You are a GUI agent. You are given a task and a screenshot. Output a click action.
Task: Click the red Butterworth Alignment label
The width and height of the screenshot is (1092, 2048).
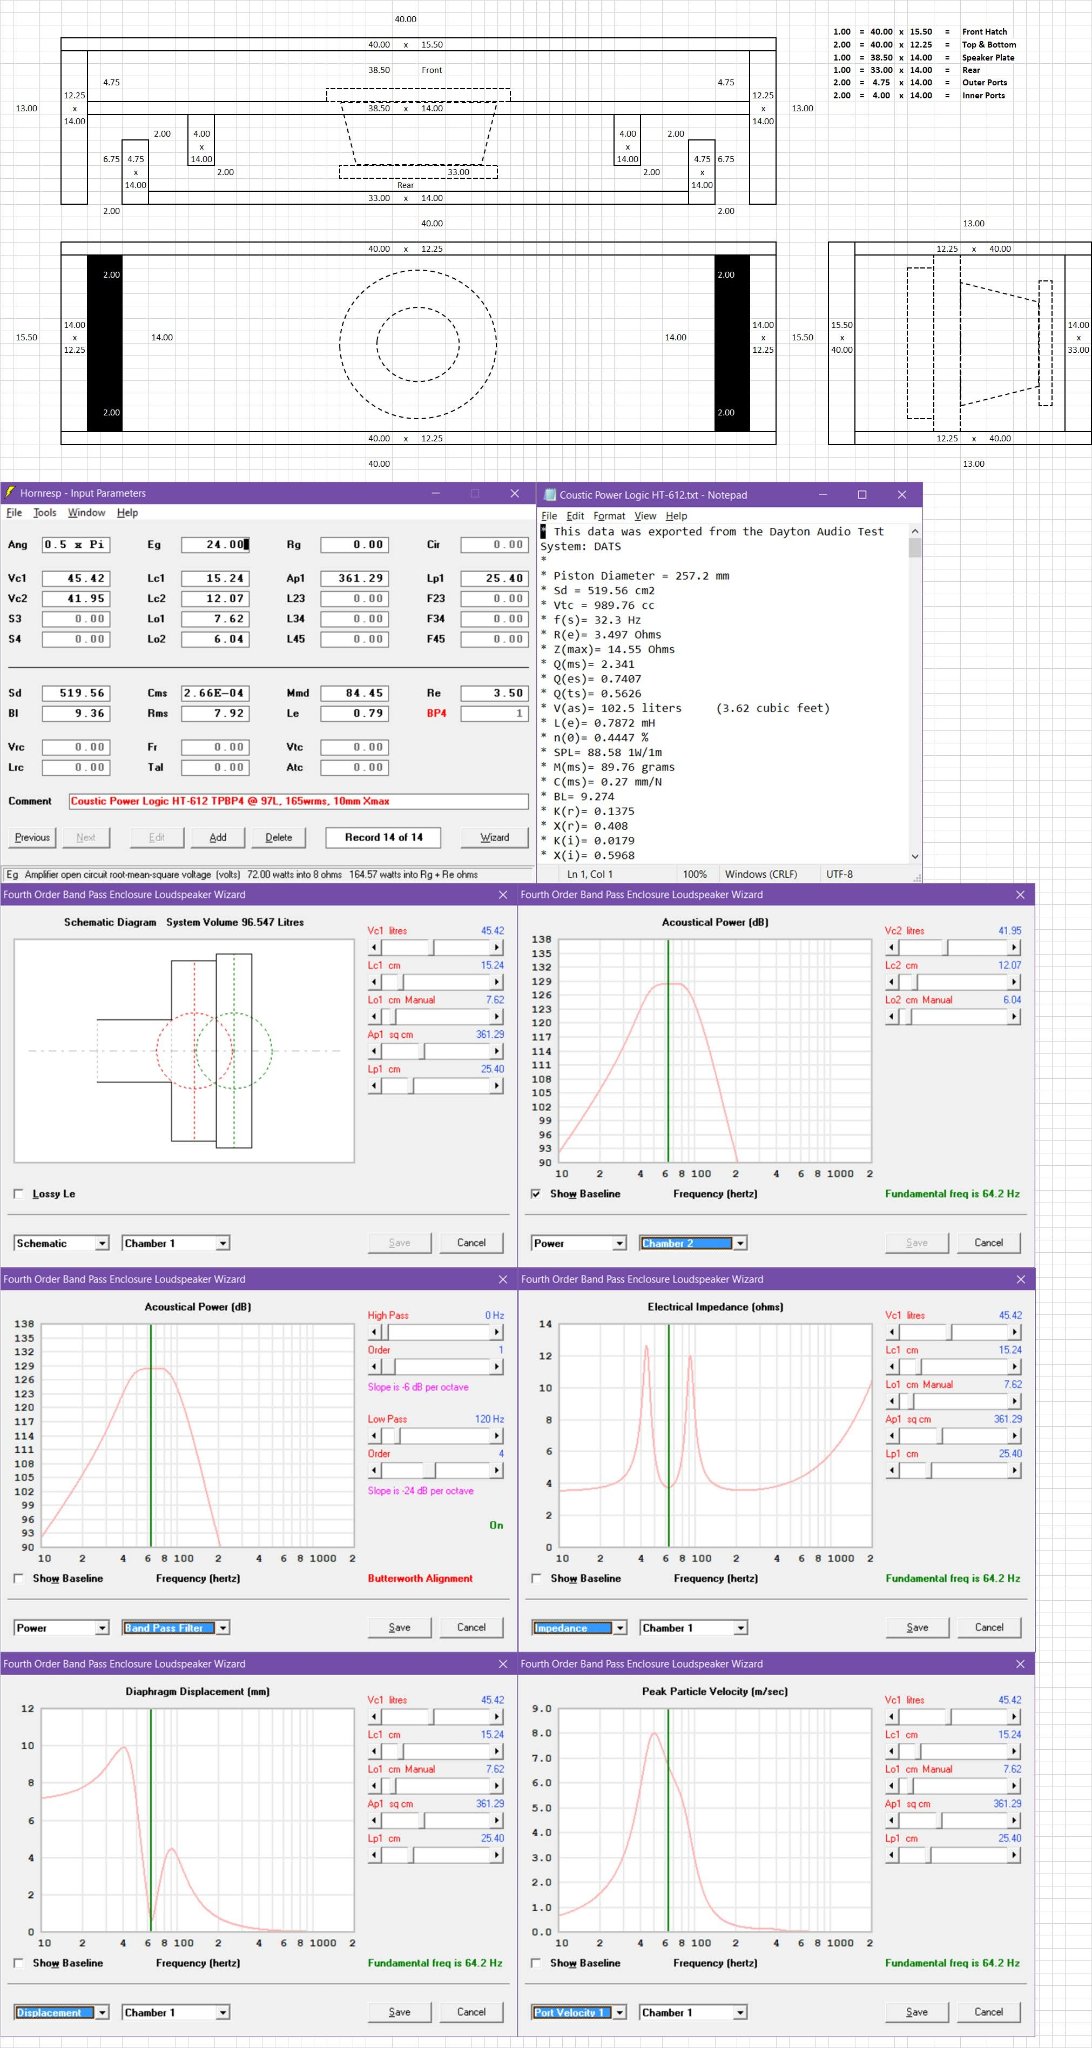(x=420, y=1578)
